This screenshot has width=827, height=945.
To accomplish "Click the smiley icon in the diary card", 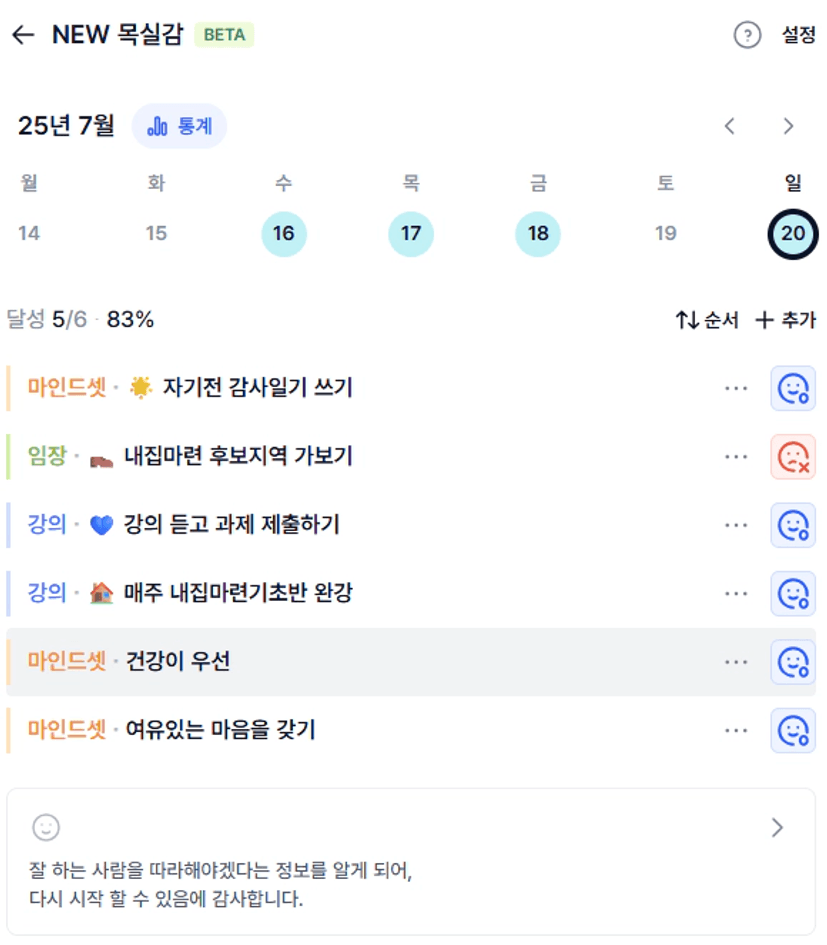I will (x=46, y=827).
